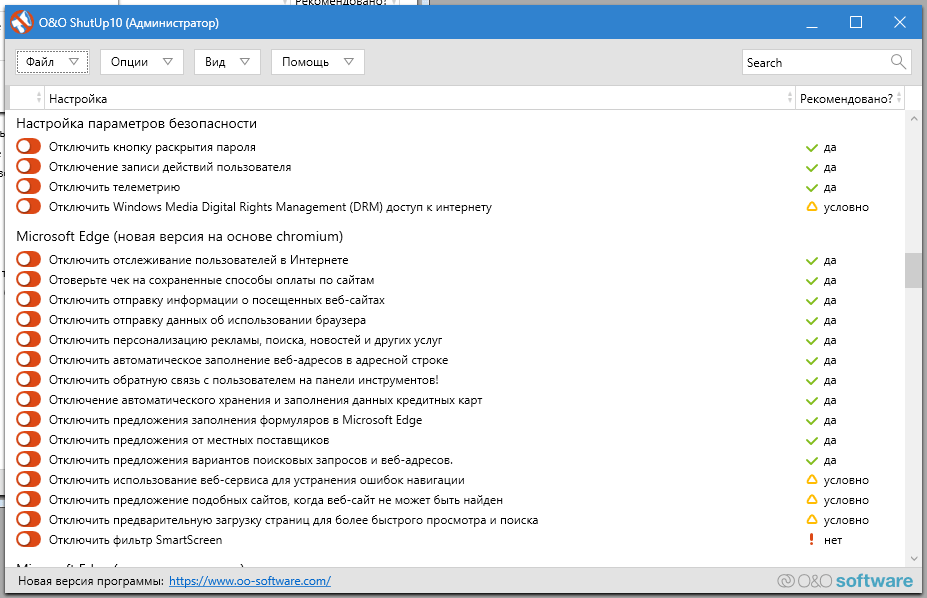927x598 pixels.
Task: Click green checkmark for Internet user tracking row
Action: (x=812, y=261)
